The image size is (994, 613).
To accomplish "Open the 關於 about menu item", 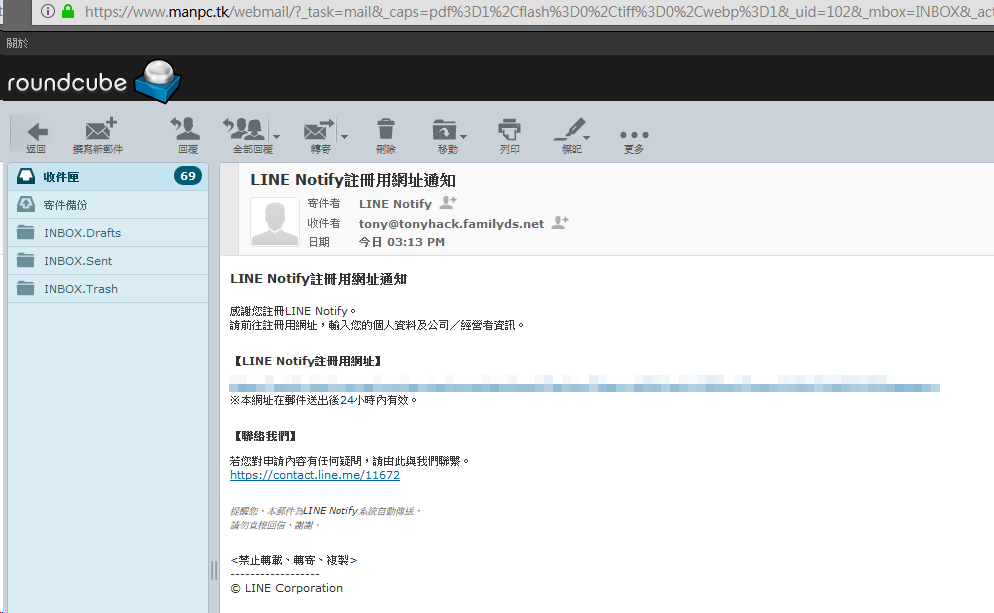I will tap(17, 43).
